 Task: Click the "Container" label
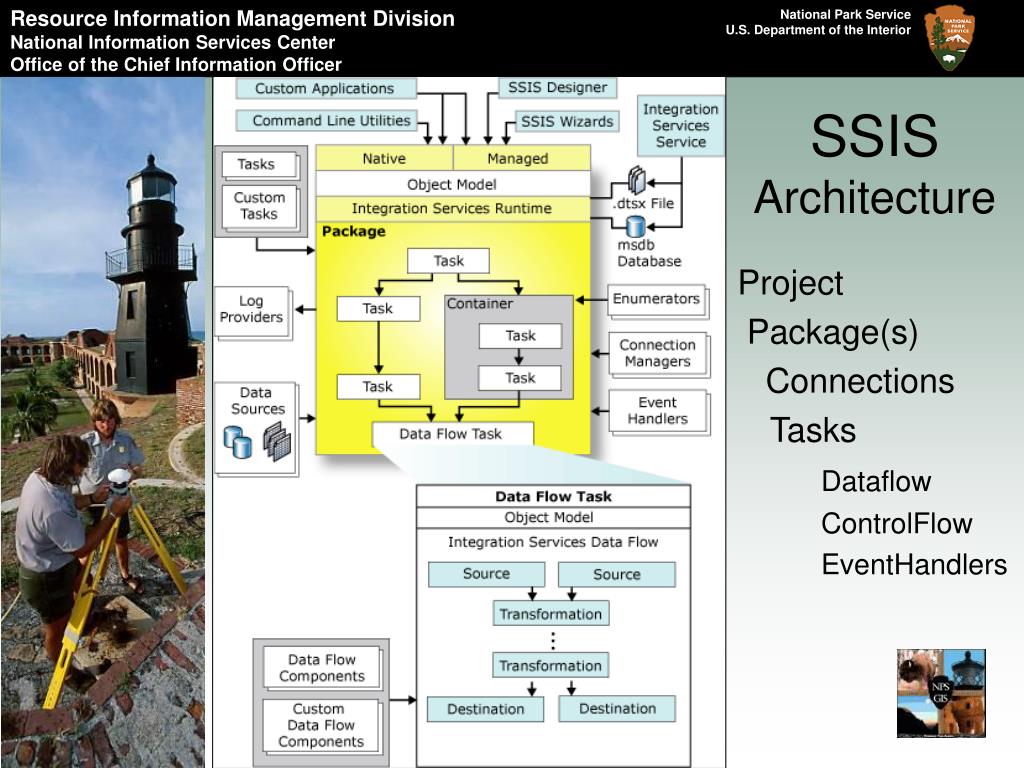pyautogui.click(x=479, y=304)
